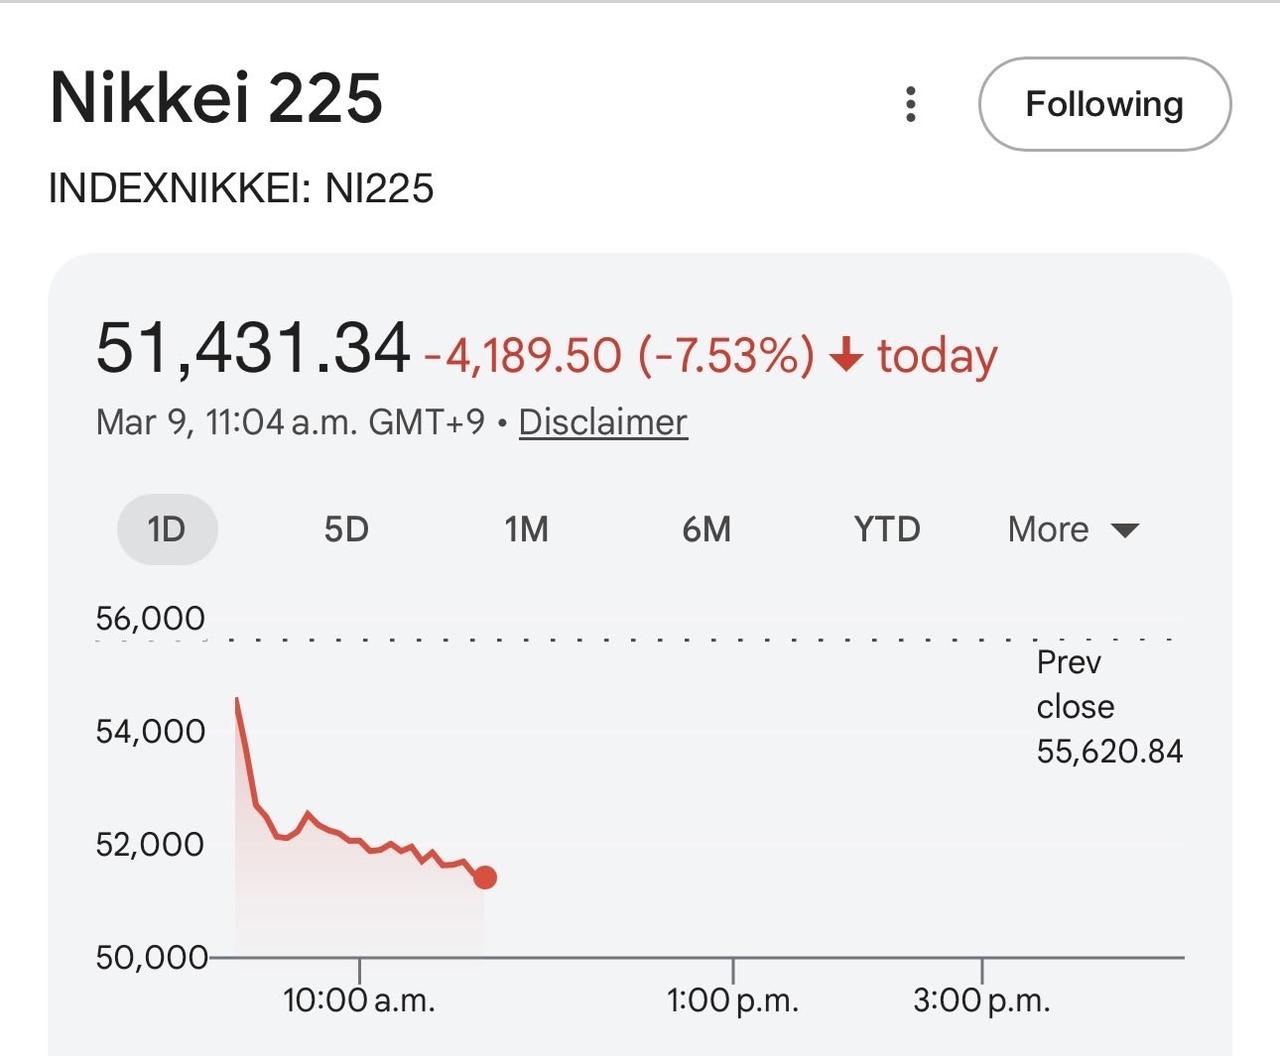Select the YTD range tab

(x=886, y=529)
